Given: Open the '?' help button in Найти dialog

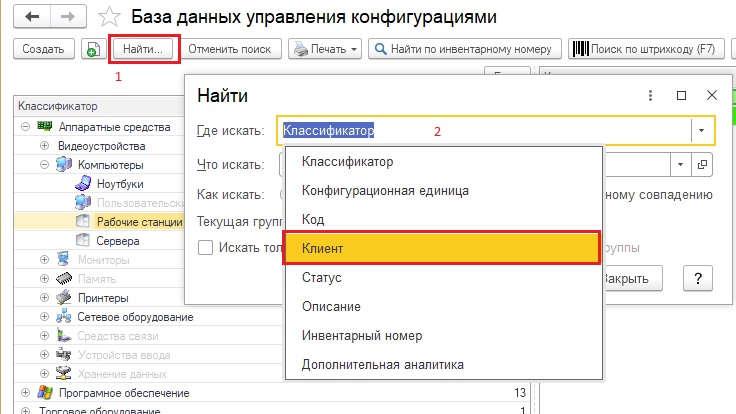Looking at the screenshot, I should click(697, 278).
